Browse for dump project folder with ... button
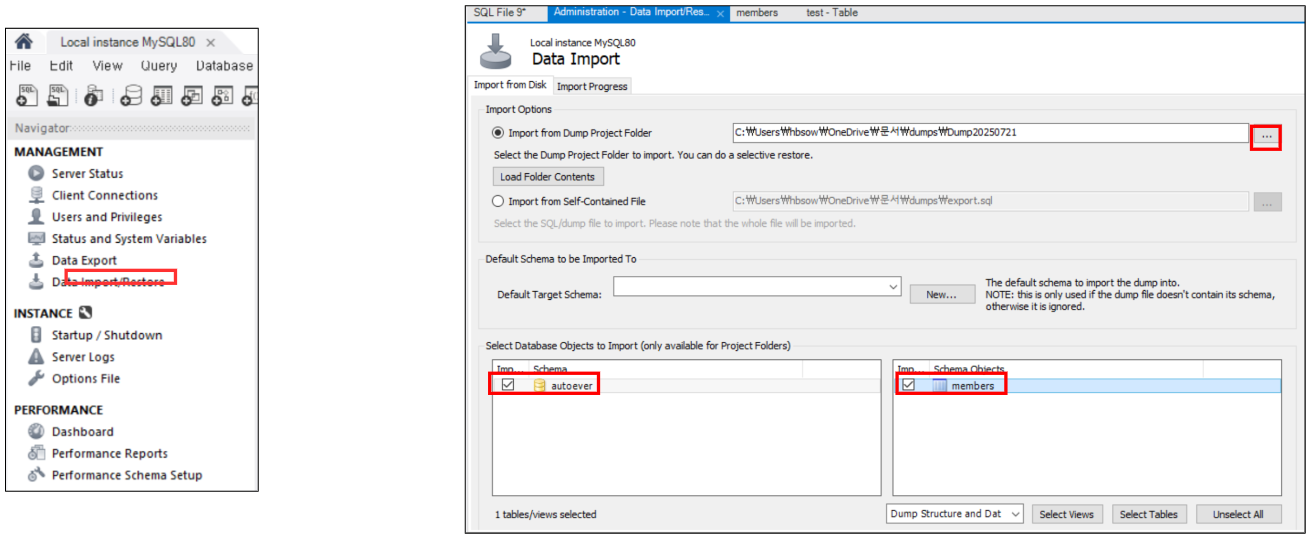This screenshot has width=1309, height=540. (x=1266, y=136)
